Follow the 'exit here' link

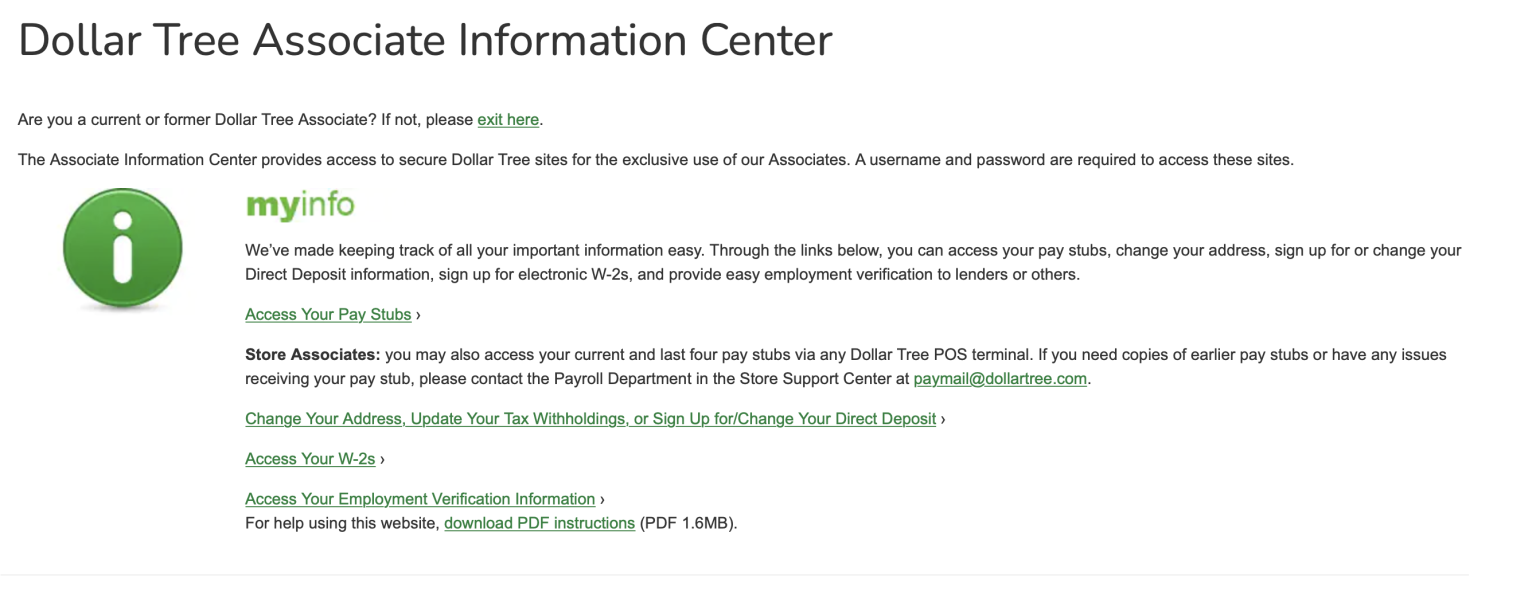(508, 120)
